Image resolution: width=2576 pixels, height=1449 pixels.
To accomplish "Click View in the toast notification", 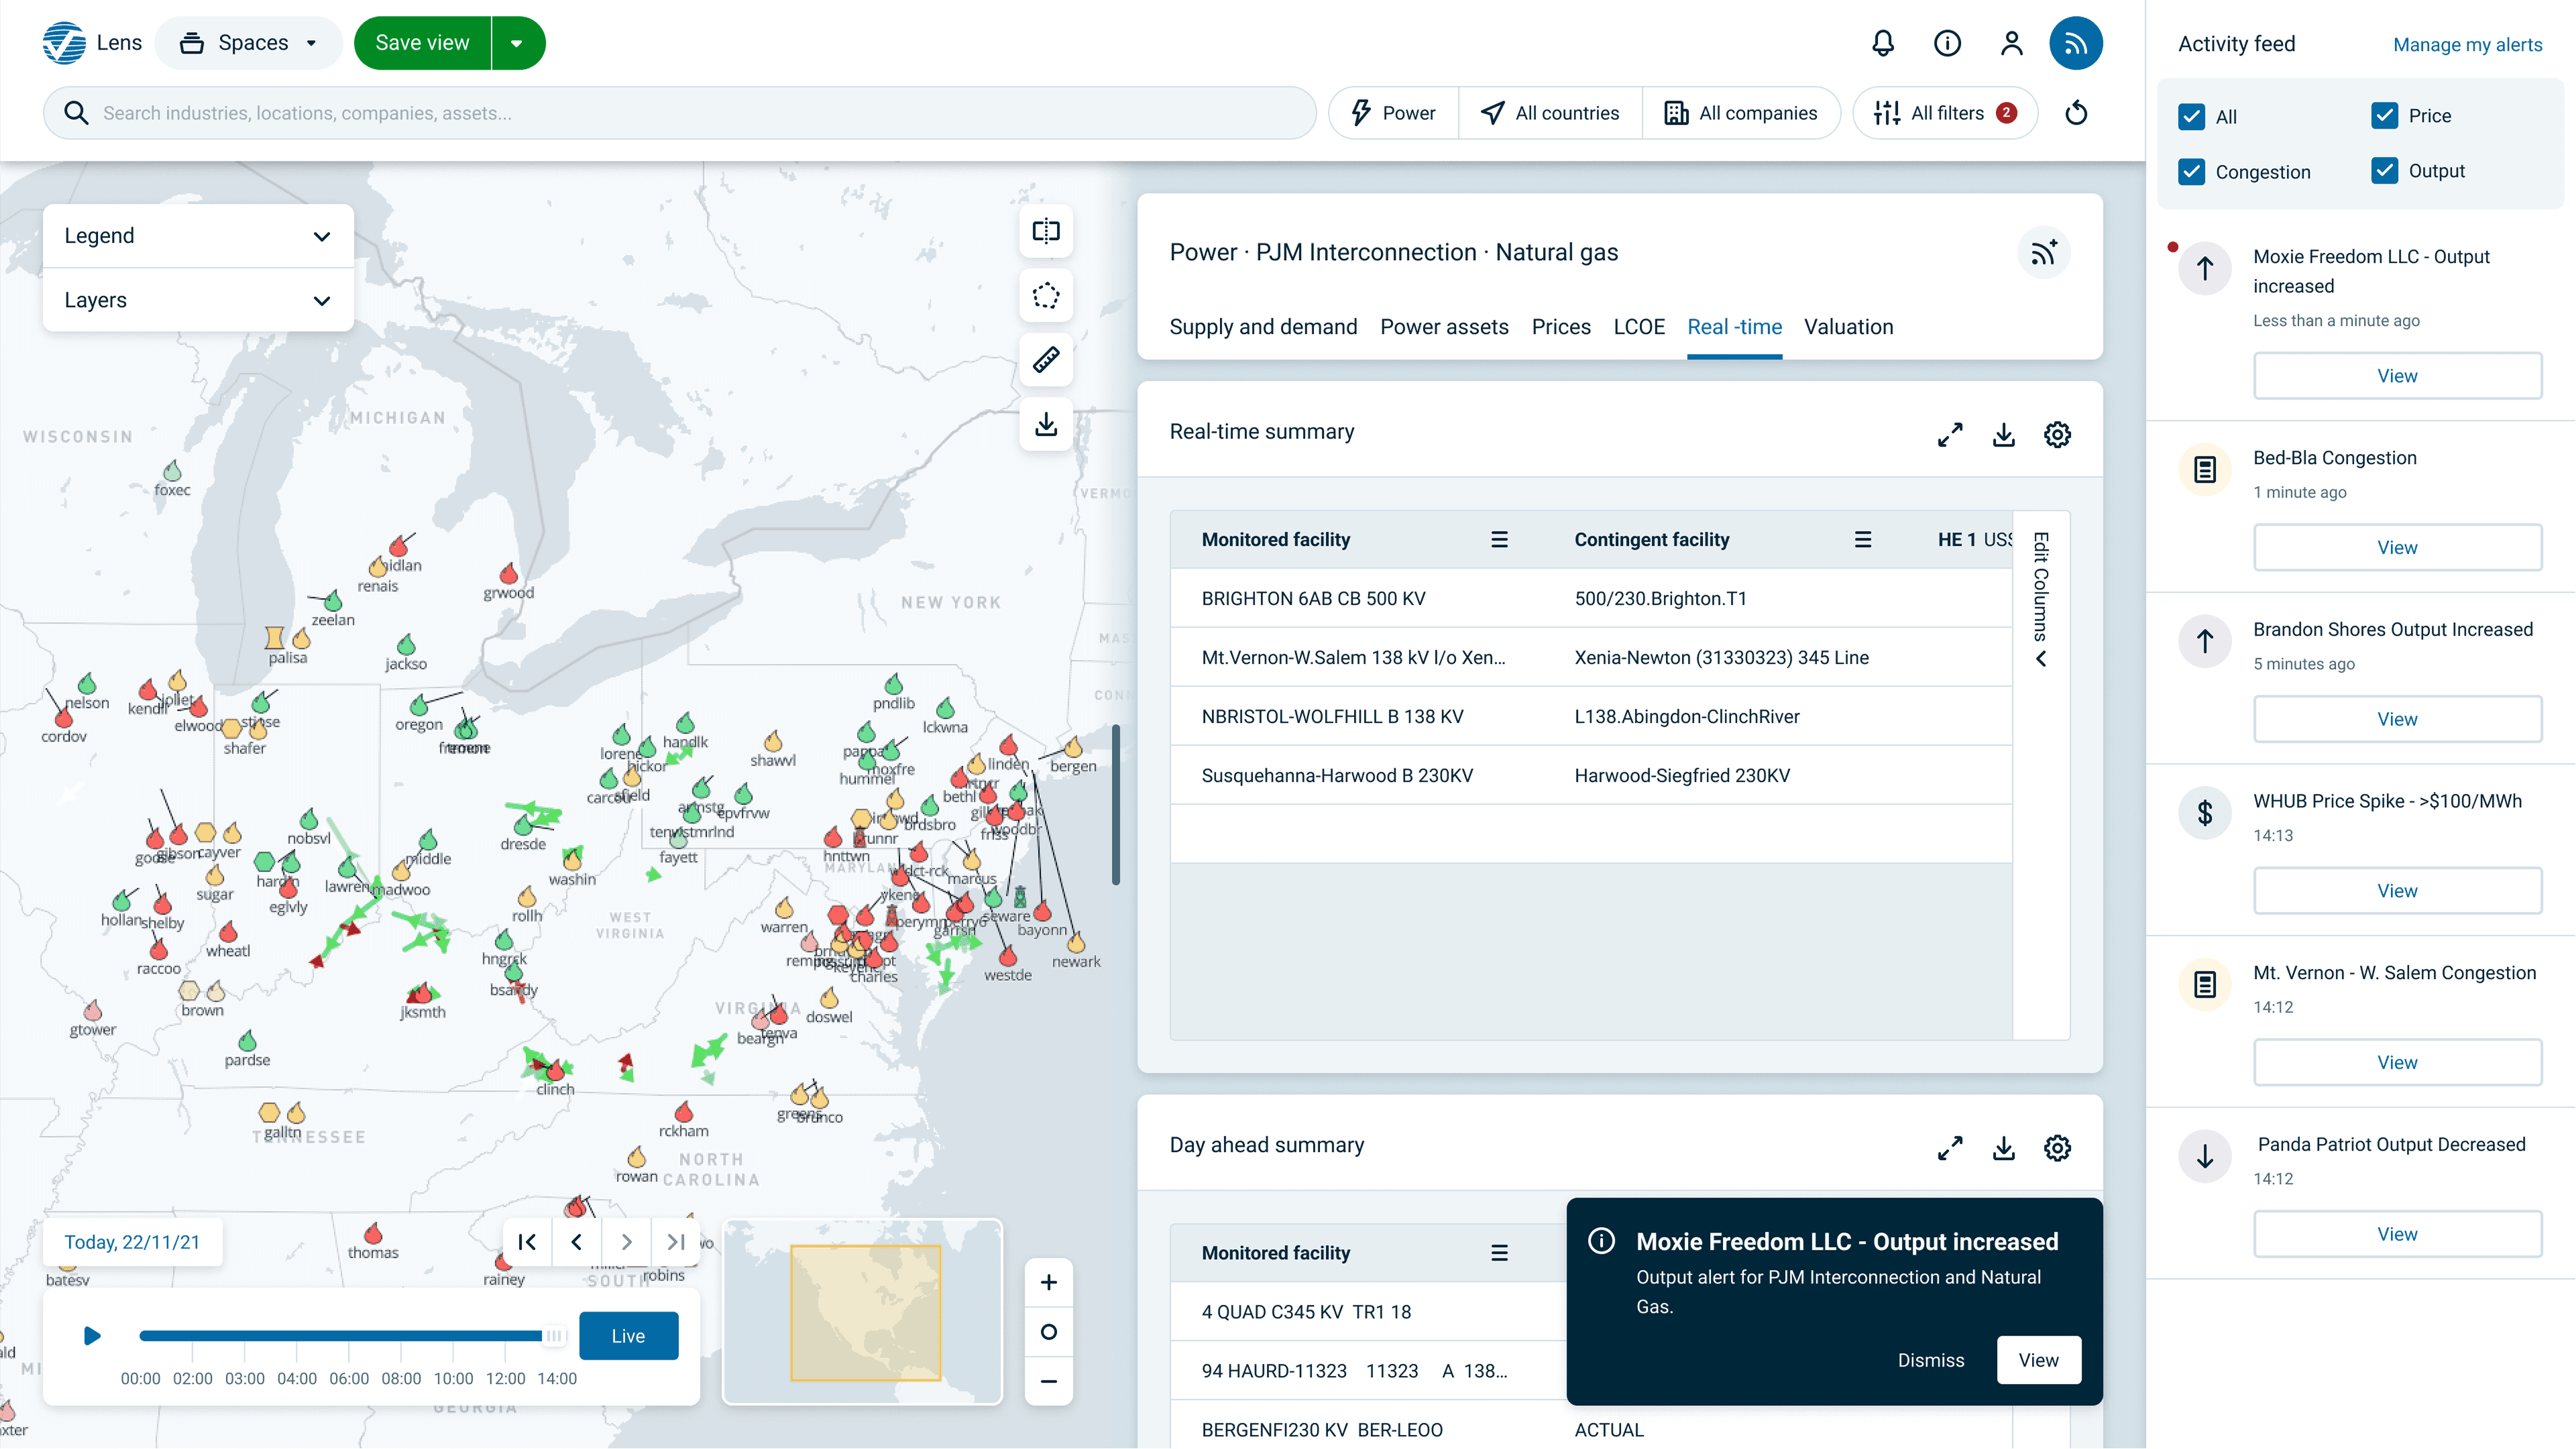I will click(x=2038, y=1360).
